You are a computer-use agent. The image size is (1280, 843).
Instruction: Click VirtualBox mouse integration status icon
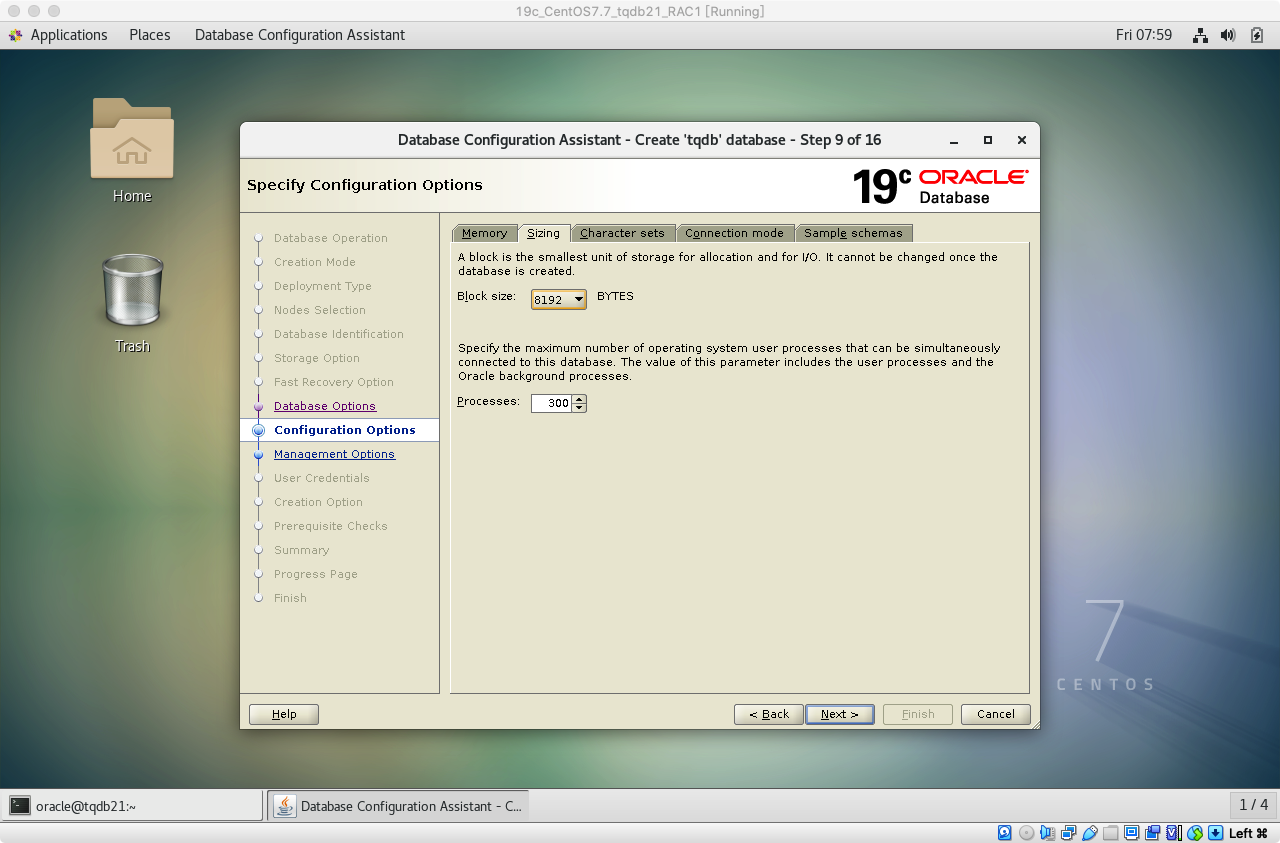click(x=1195, y=833)
